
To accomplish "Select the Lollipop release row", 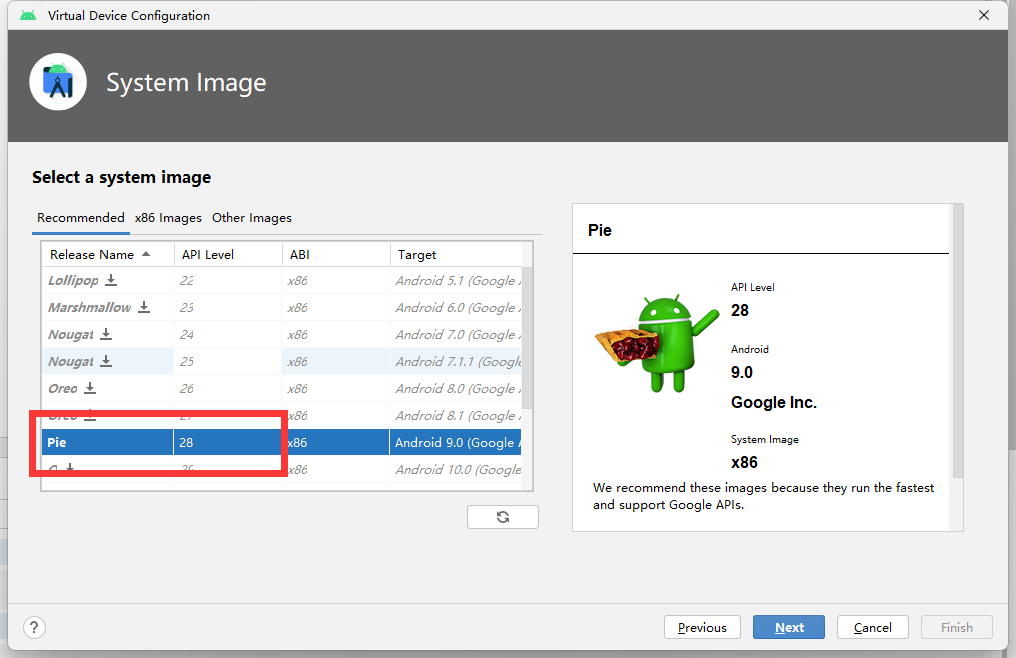I will (282, 280).
